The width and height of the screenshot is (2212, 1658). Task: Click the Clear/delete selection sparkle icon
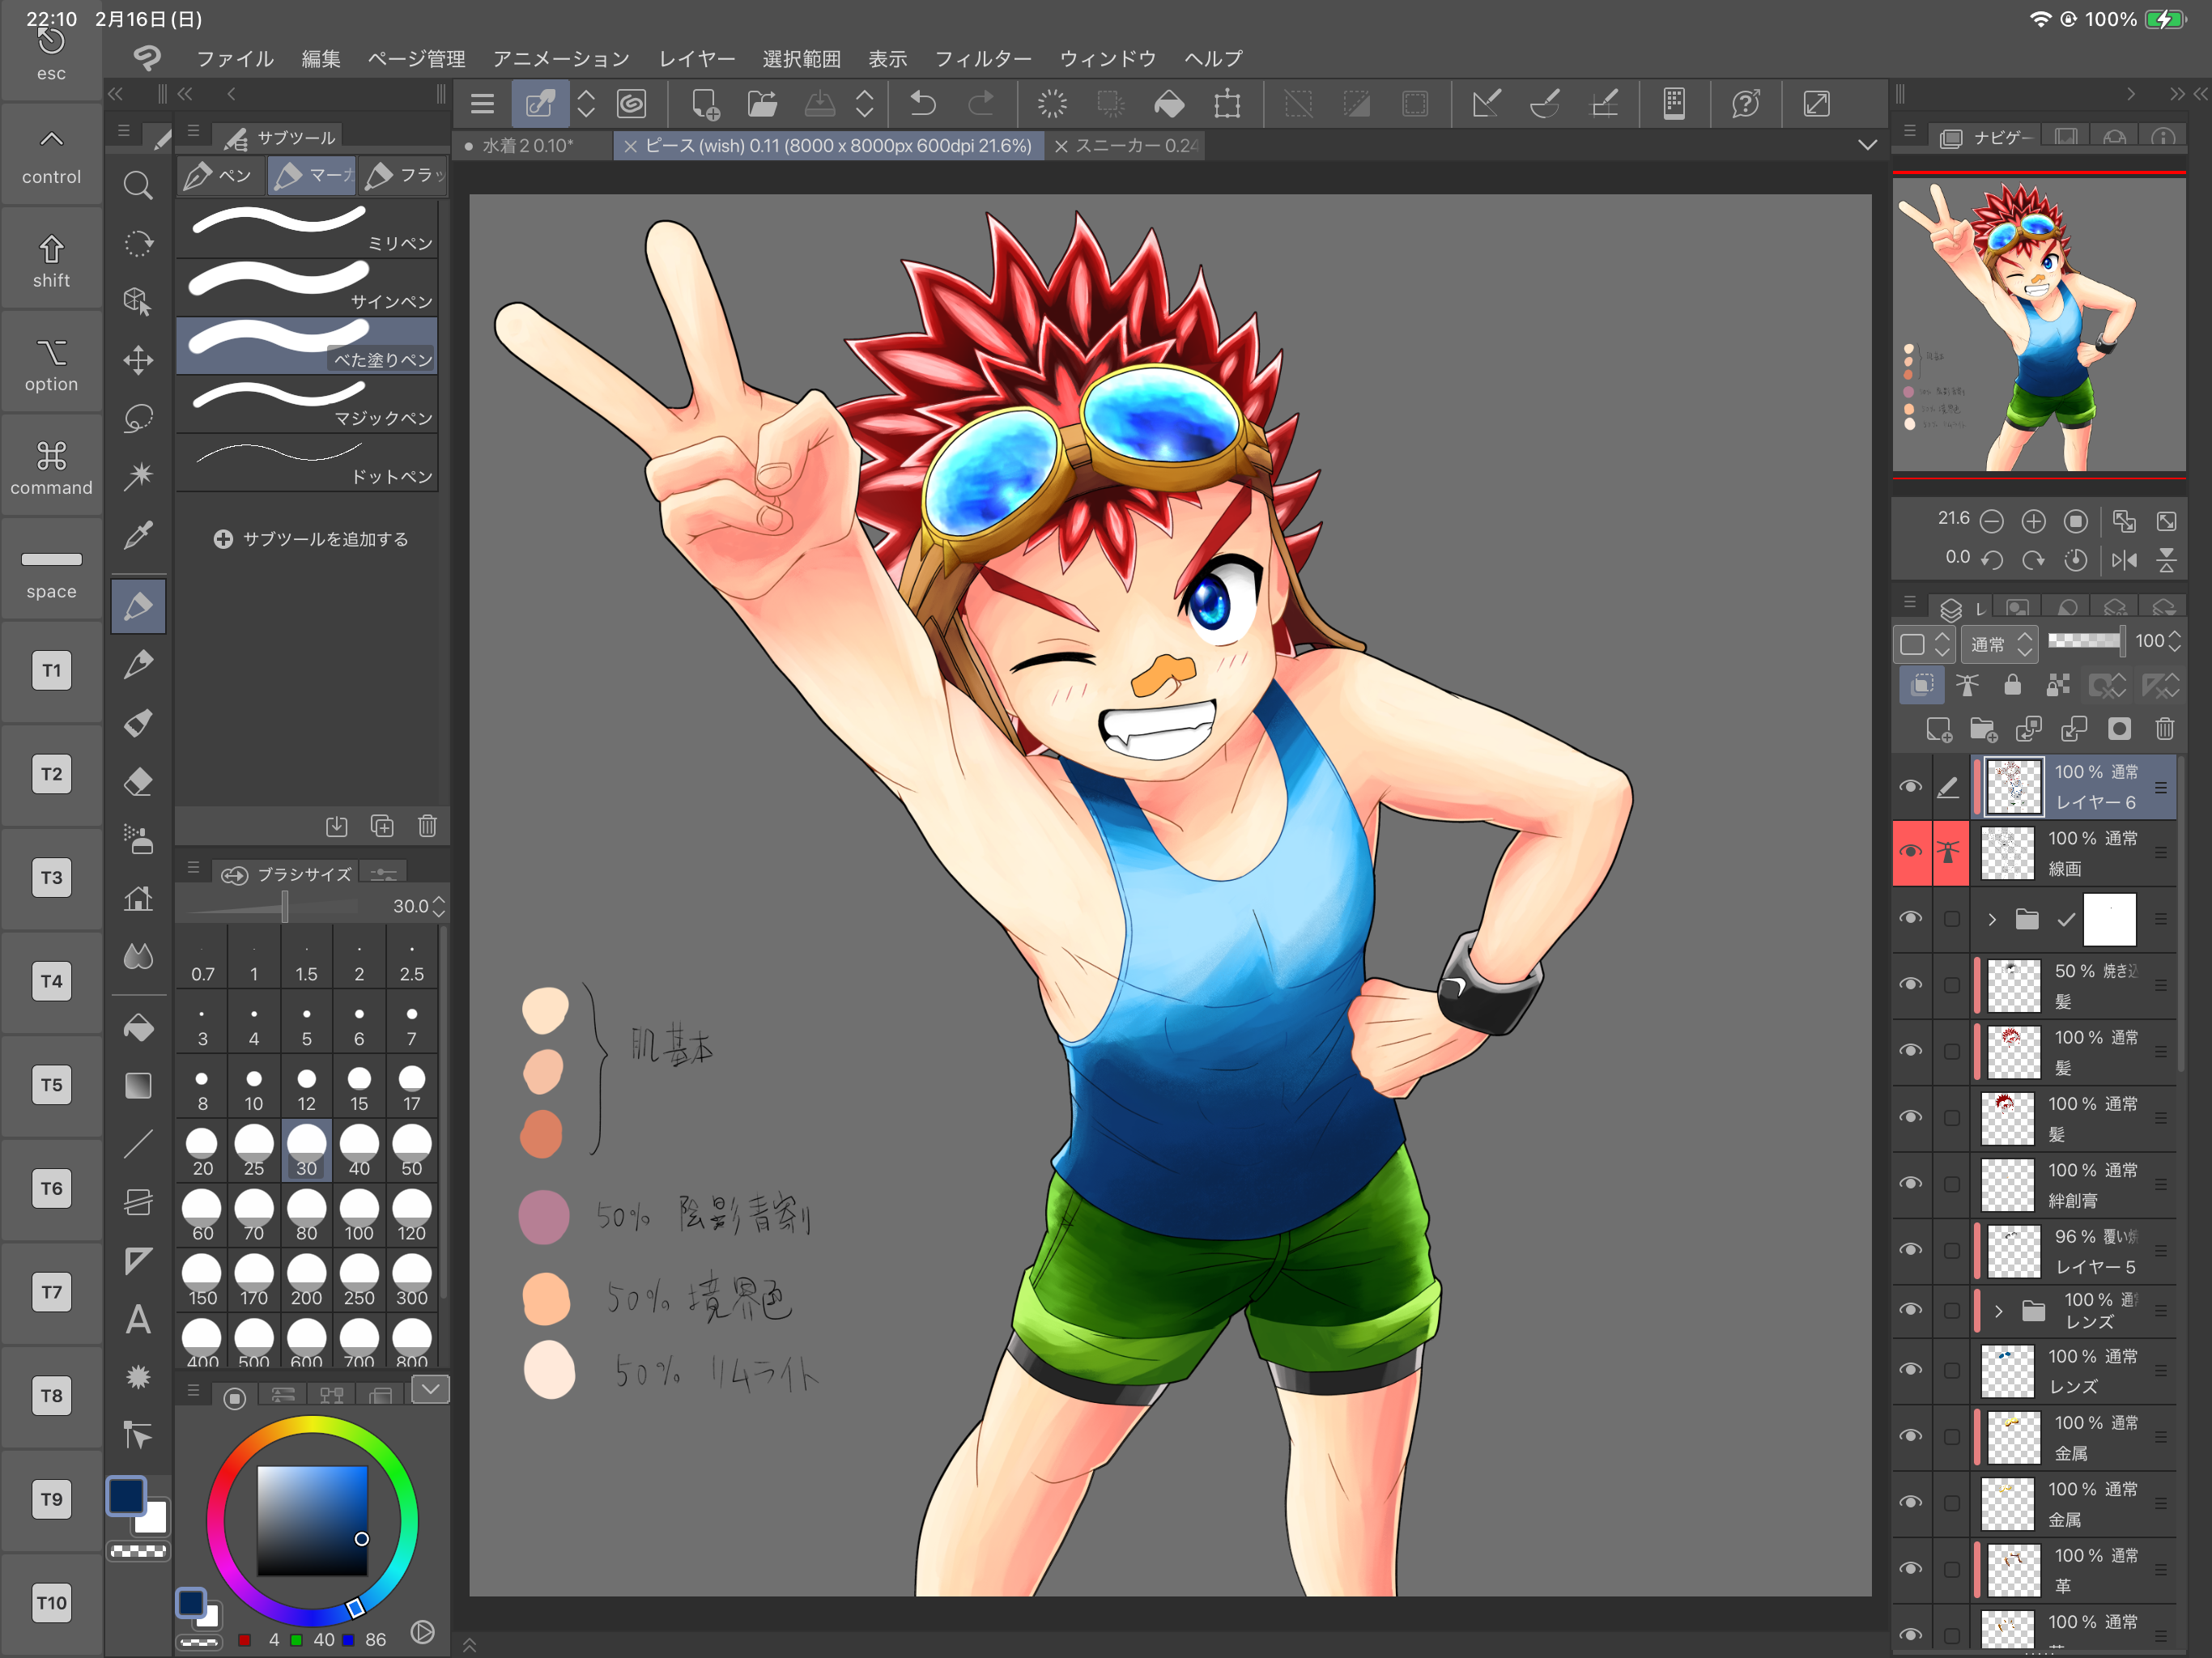[x=1052, y=104]
